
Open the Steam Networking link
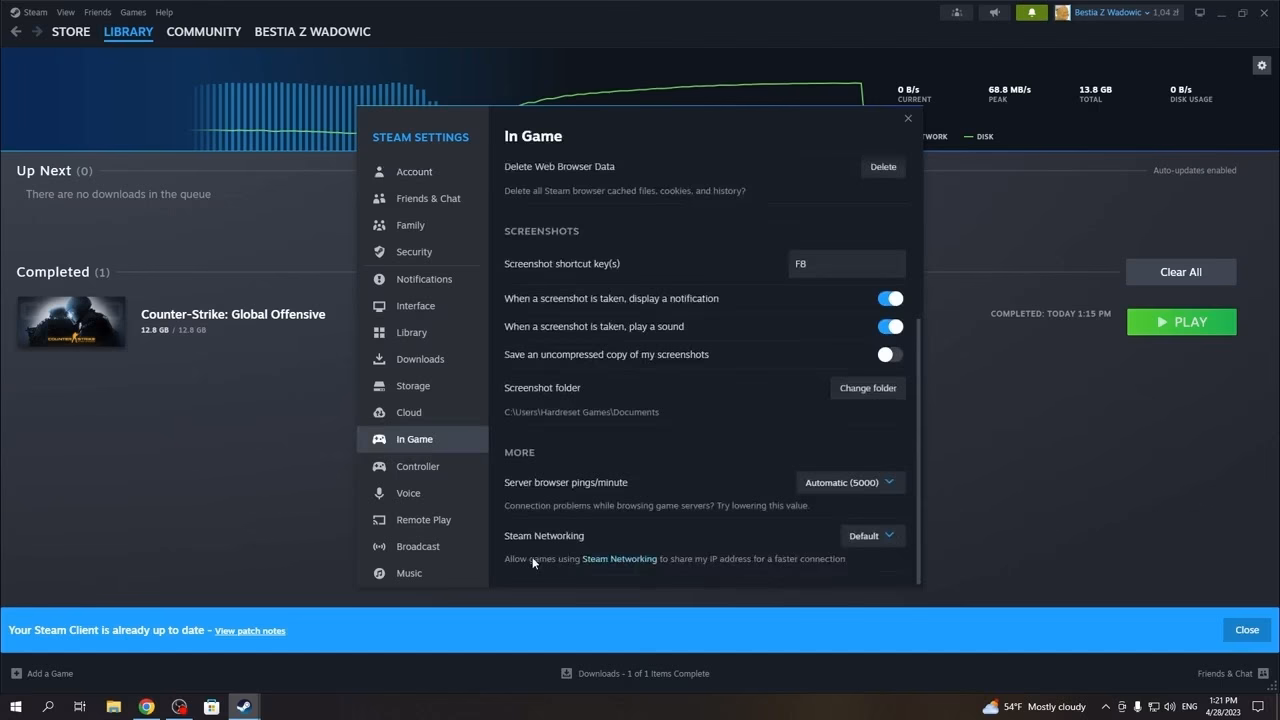coord(620,559)
